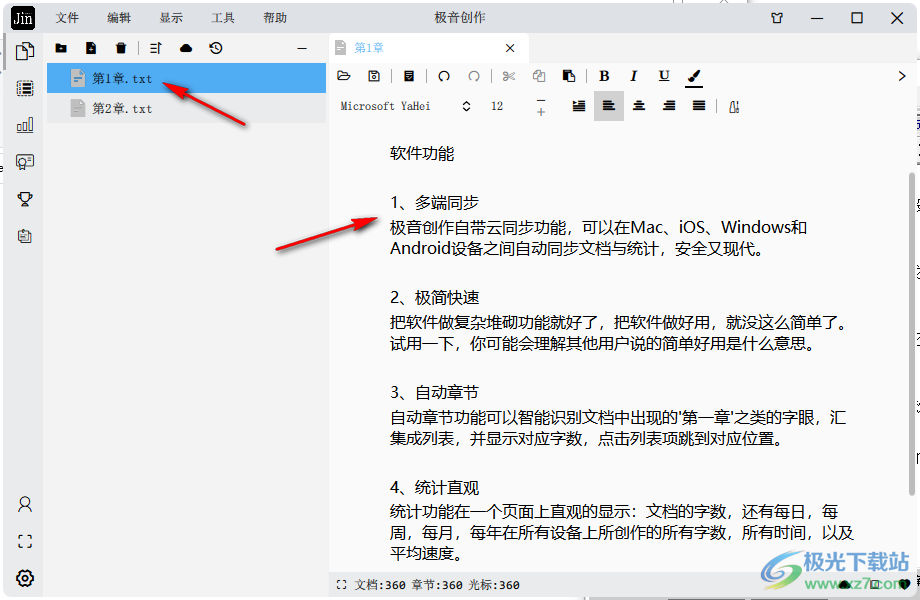Open the trophy achievements icon
Viewport: 920px width, 600px height.
click(25, 199)
